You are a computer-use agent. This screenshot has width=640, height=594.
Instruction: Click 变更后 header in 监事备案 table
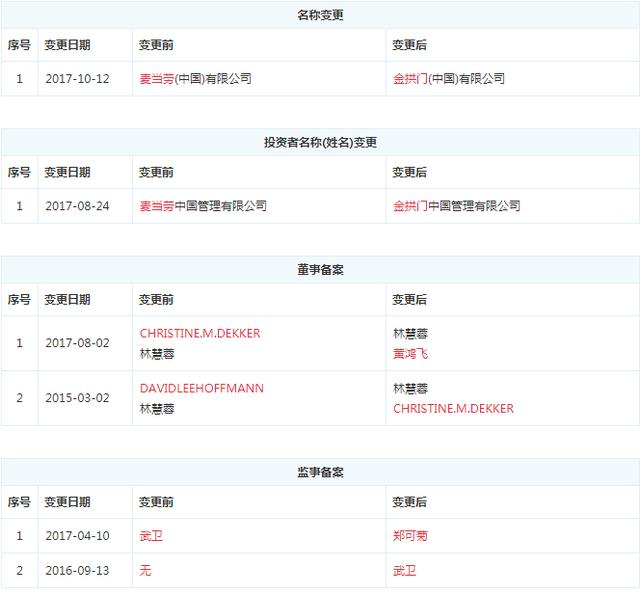click(409, 502)
